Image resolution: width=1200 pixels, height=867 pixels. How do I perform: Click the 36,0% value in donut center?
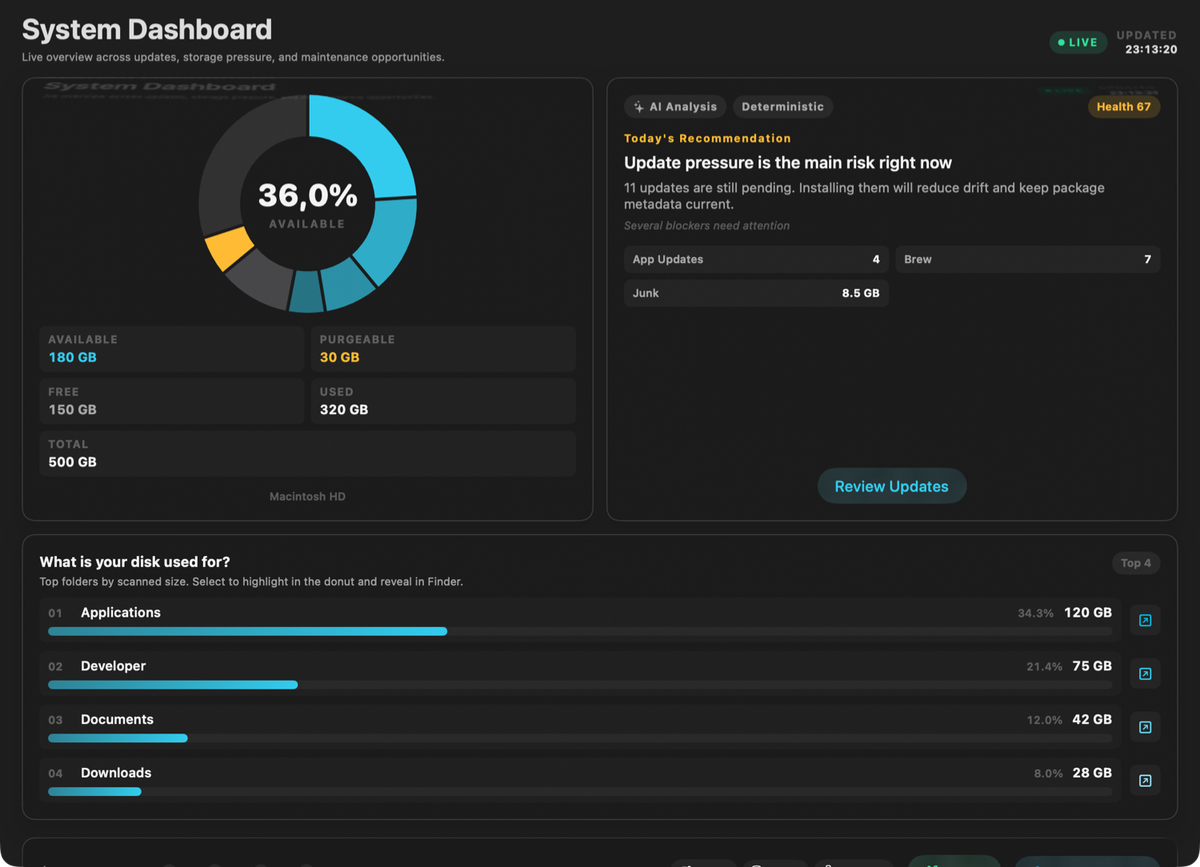click(x=308, y=195)
